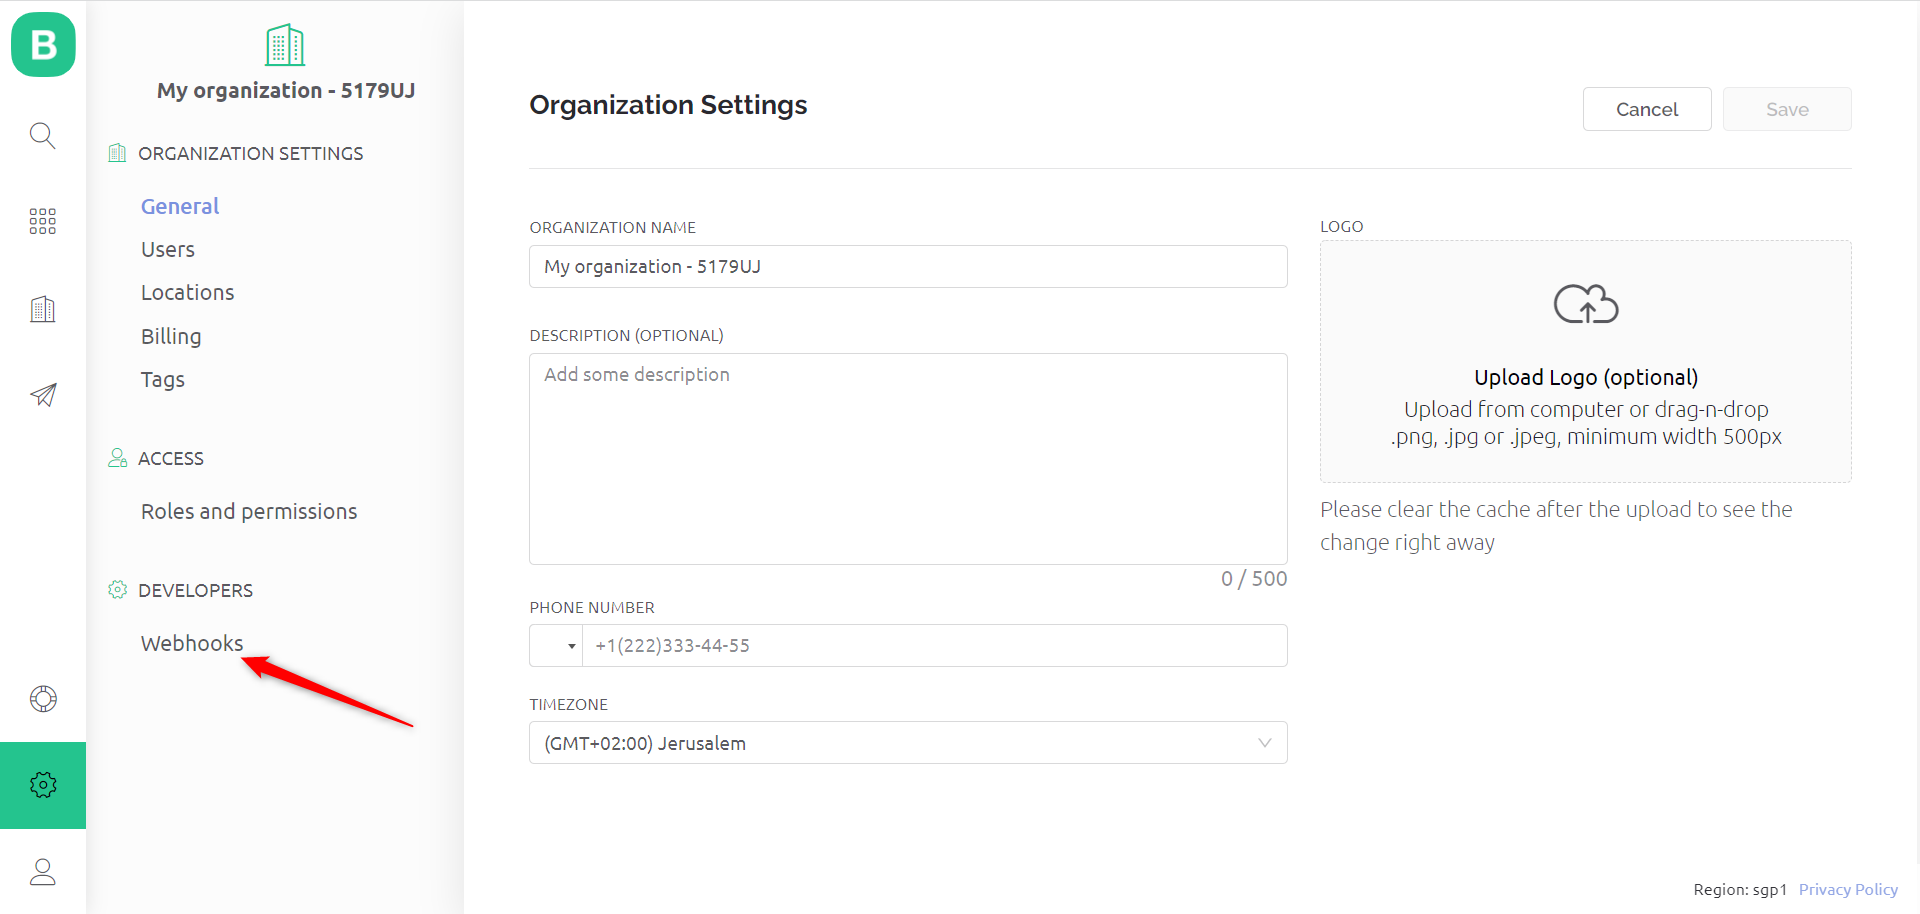This screenshot has width=1920, height=914.
Task: Open Locations in organization settings
Action: [x=188, y=293]
